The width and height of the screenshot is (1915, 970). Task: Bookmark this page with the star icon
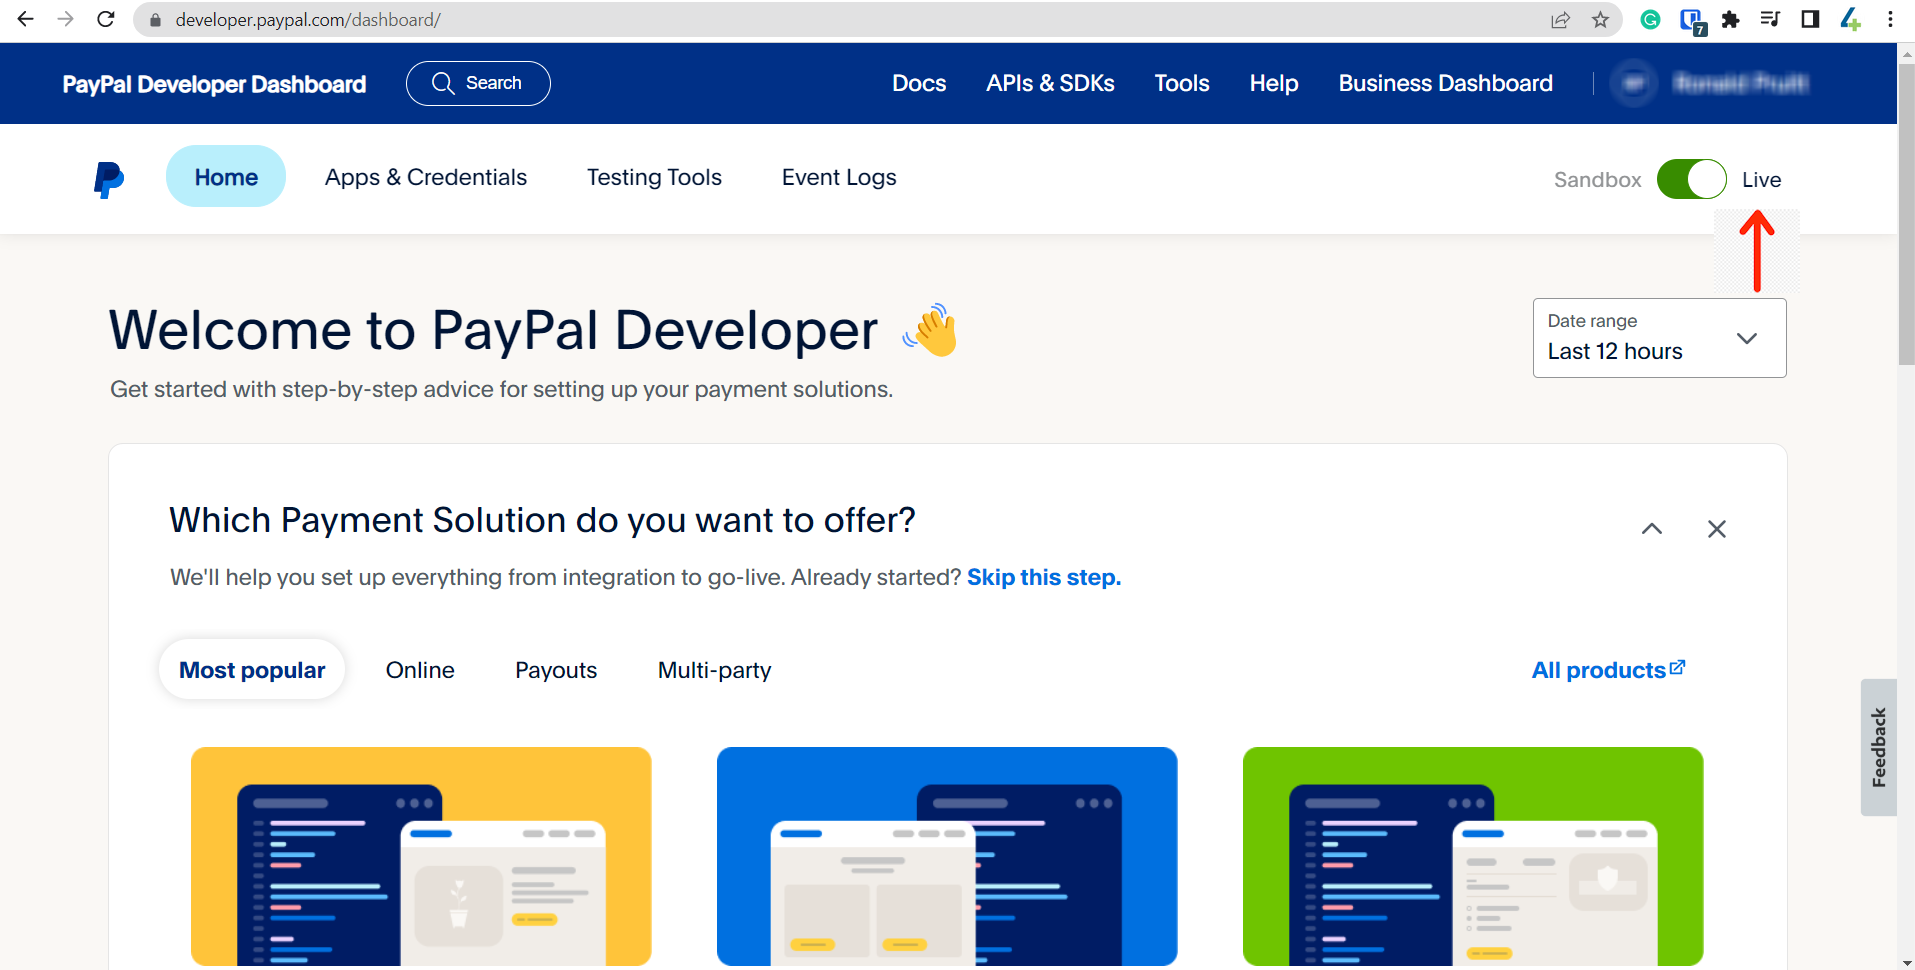pyautogui.click(x=1600, y=20)
